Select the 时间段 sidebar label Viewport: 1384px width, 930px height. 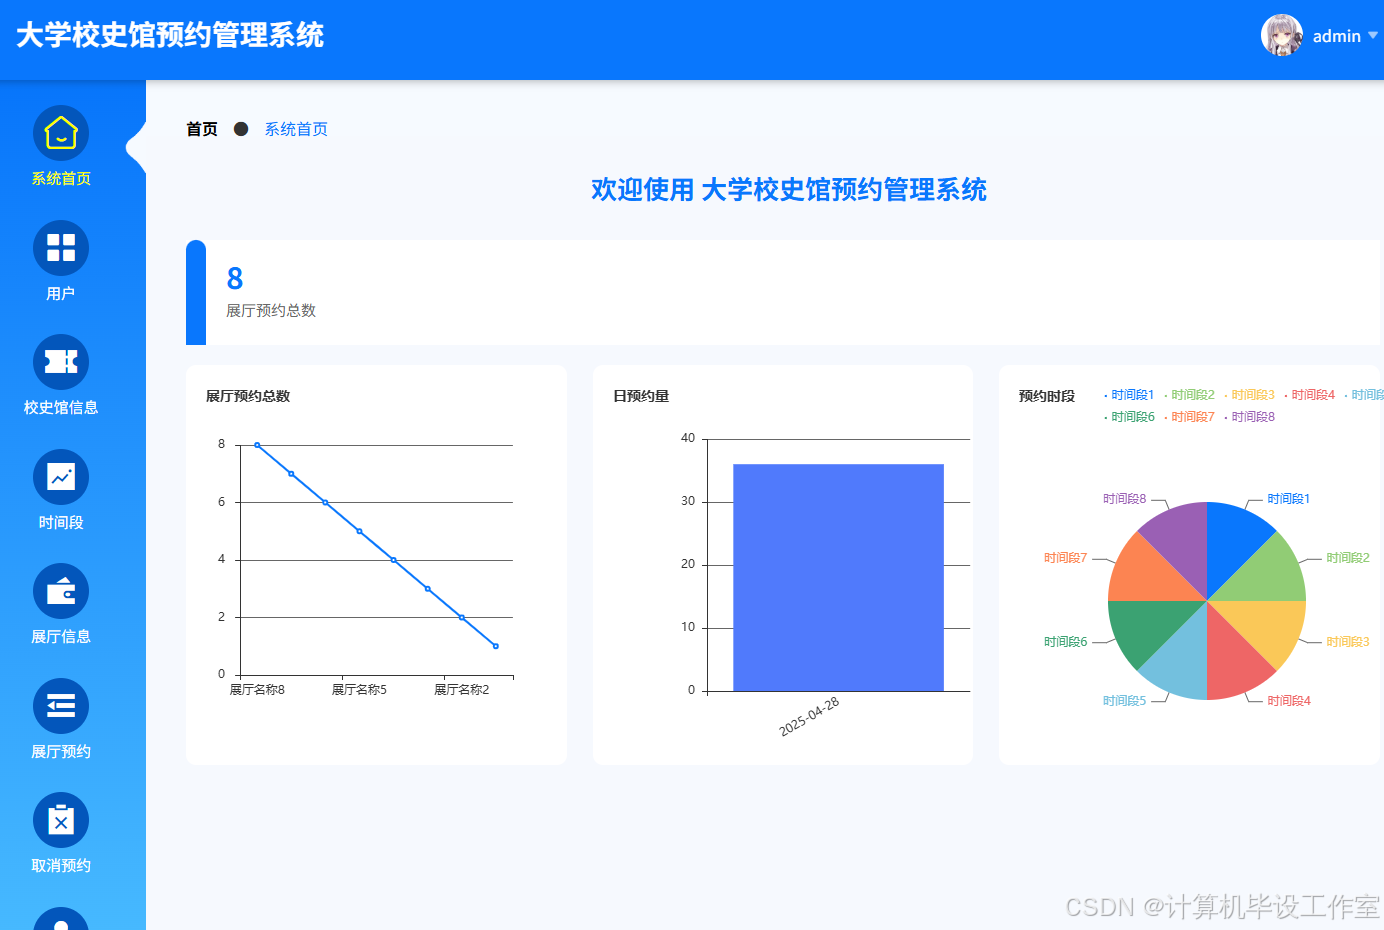tap(61, 523)
